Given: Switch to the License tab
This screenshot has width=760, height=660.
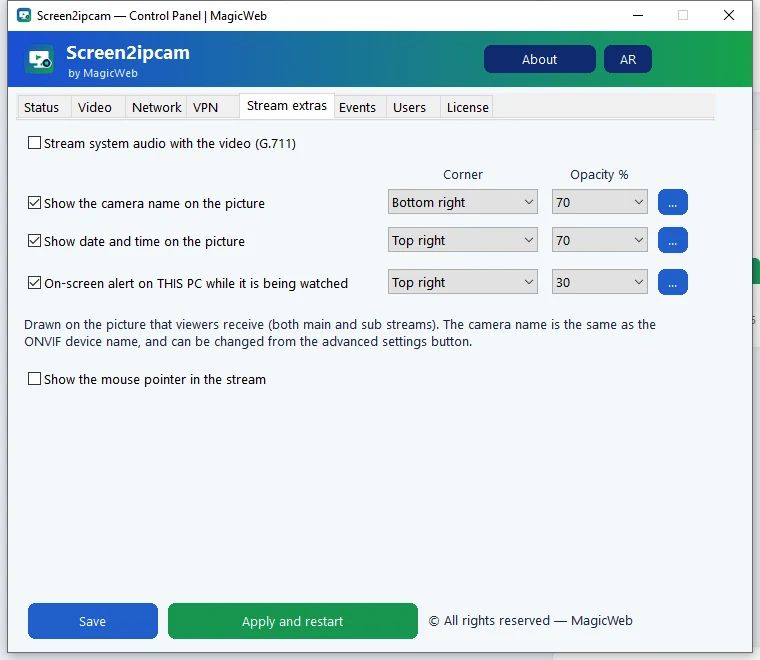Looking at the screenshot, I should 467,107.
